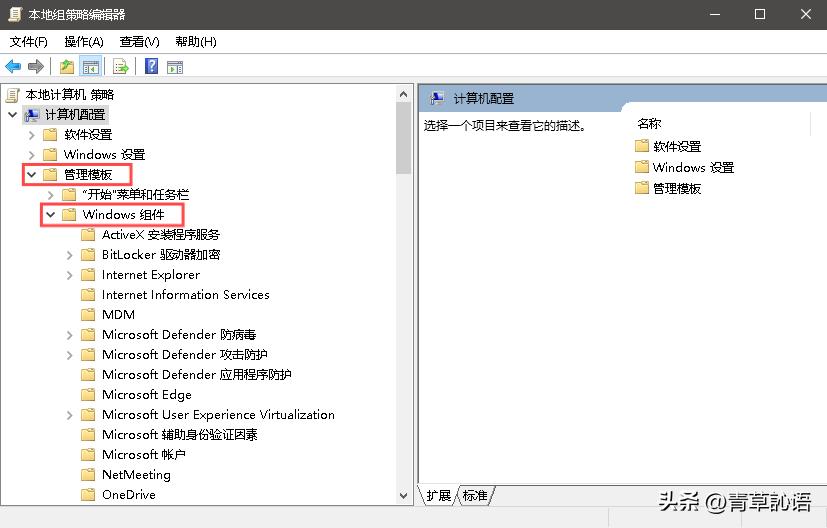Maximize the 本地组策略编辑器 window
Screen dimensions: 827x528
[x=760, y=14]
